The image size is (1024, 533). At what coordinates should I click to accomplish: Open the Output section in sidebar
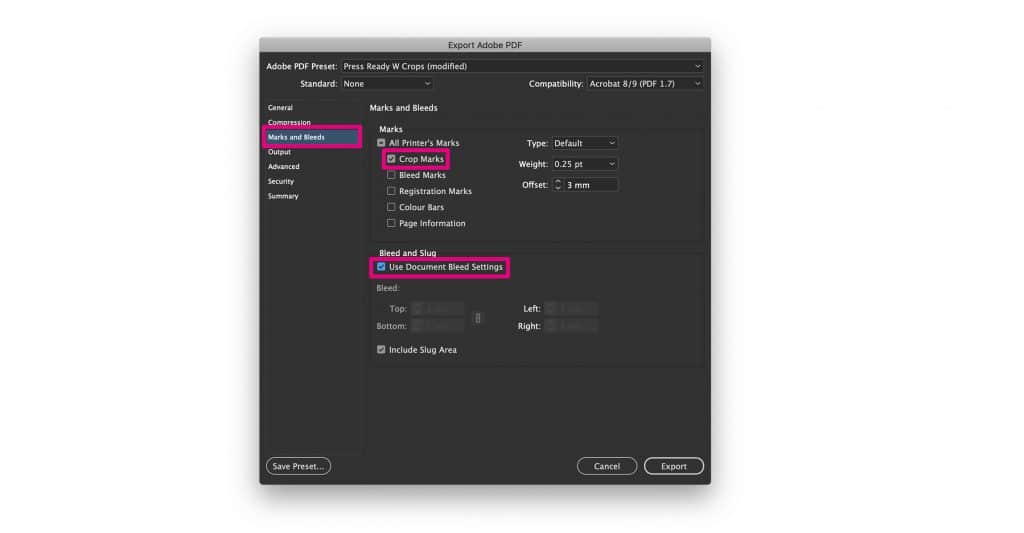(x=279, y=152)
